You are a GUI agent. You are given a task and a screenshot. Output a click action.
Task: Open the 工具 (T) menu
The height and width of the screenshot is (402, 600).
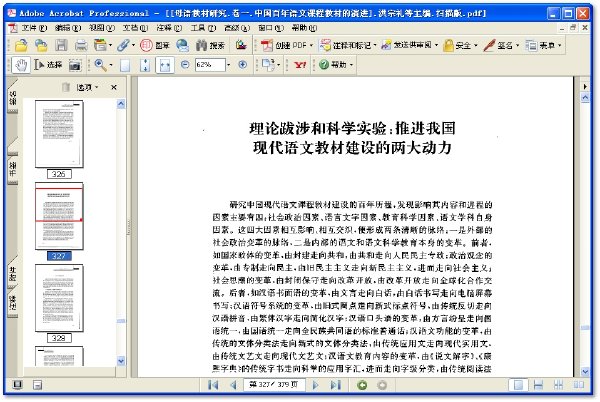tap(203, 28)
